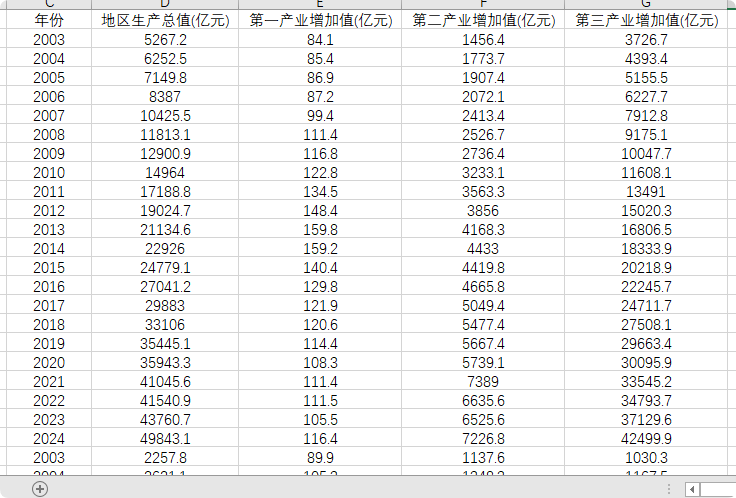Select the cell containing 33106
The width and height of the screenshot is (736, 498).
point(165,325)
